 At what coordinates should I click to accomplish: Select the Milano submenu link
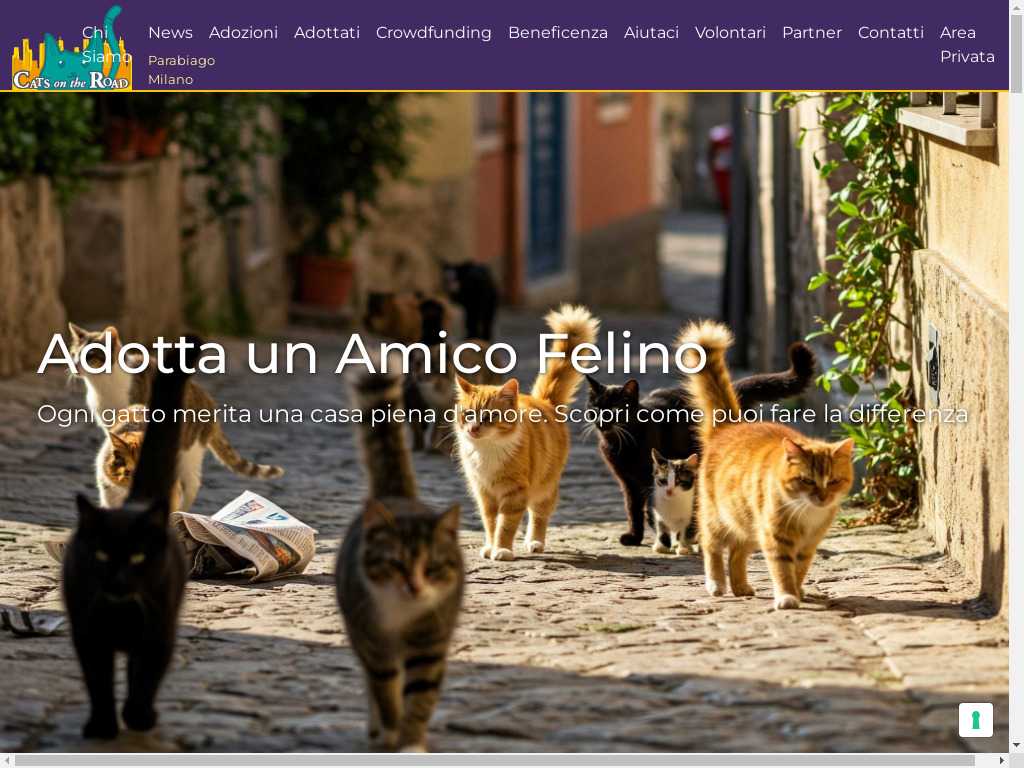[170, 79]
